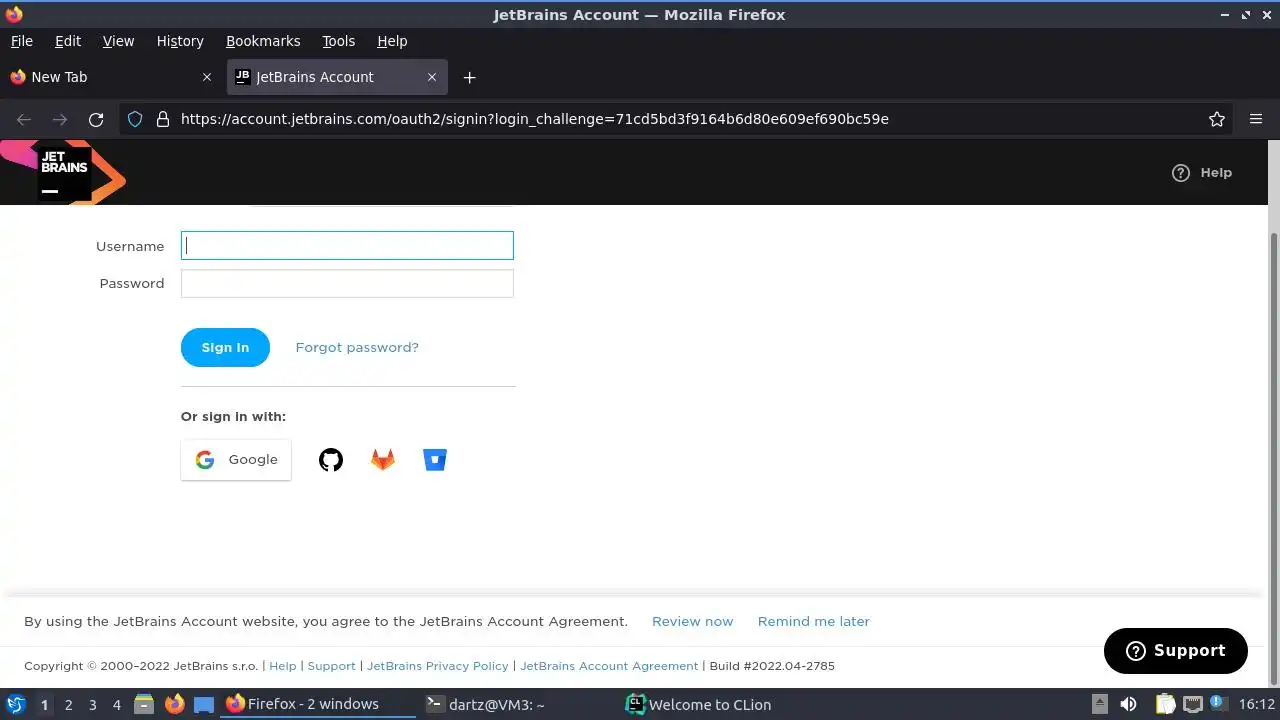Open the Help menu in menu bar
This screenshot has height=720, width=1280.
click(x=392, y=41)
